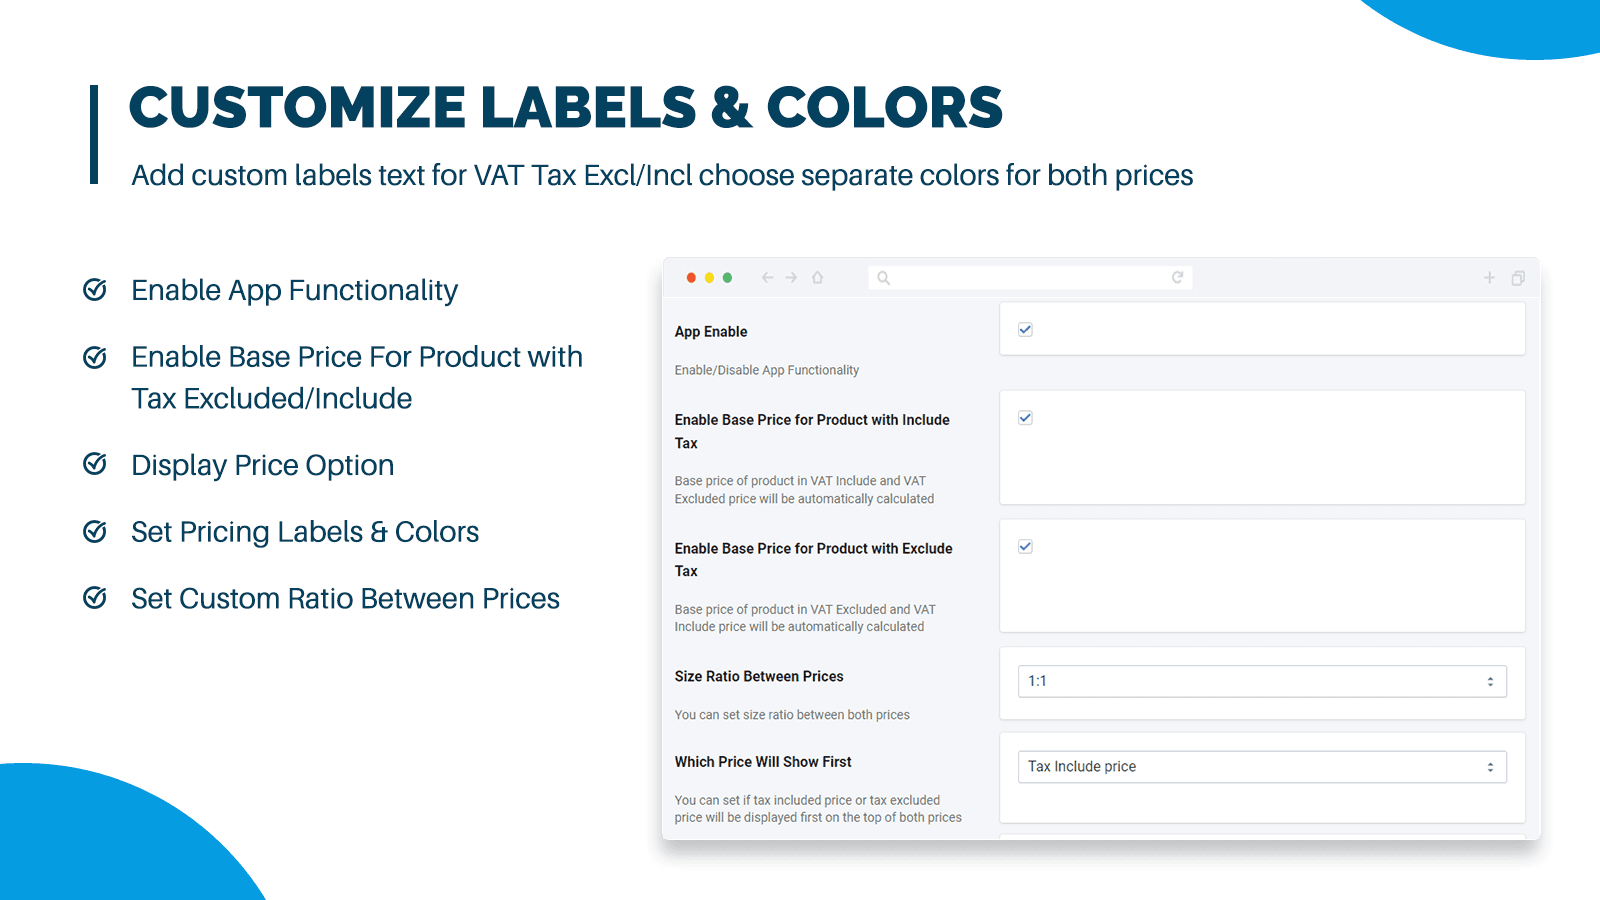Click the browser back arrow icon
Screen dimensions: 1600x900
pos(767,278)
